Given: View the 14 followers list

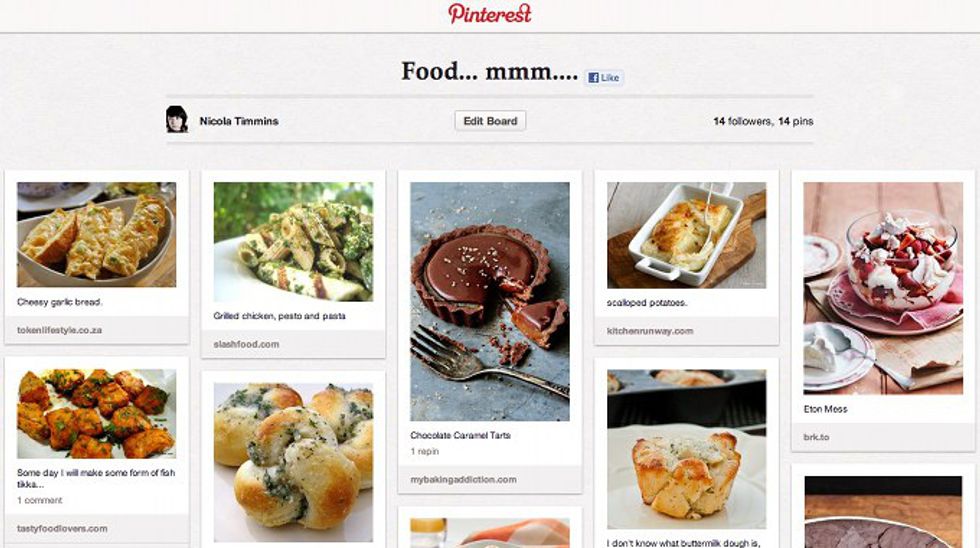Looking at the screenshot, I should pyautogui.click(x=742, y=121).
